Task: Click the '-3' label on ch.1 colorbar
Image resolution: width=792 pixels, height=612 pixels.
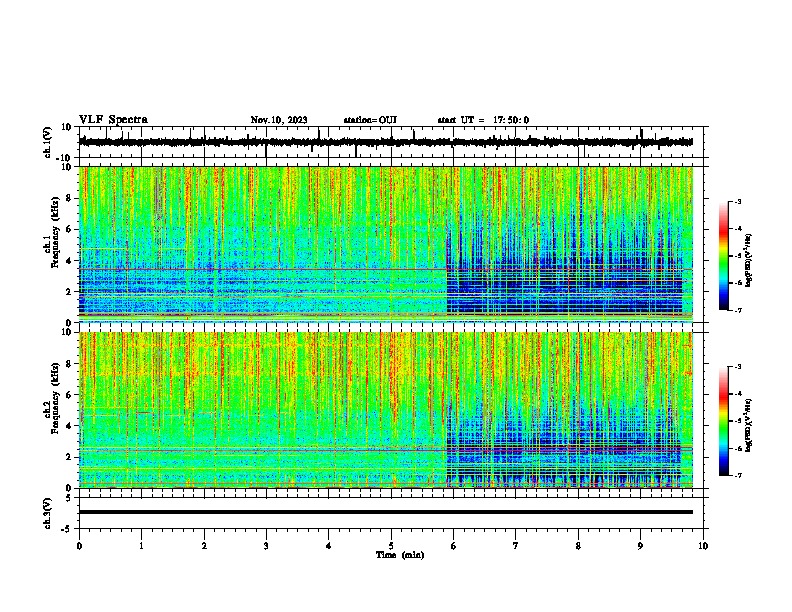Action: coord(737,201)
